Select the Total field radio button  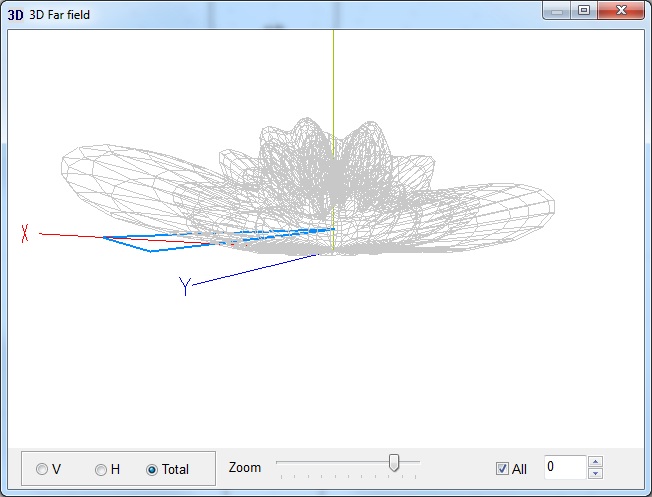[x=152, y=470]
